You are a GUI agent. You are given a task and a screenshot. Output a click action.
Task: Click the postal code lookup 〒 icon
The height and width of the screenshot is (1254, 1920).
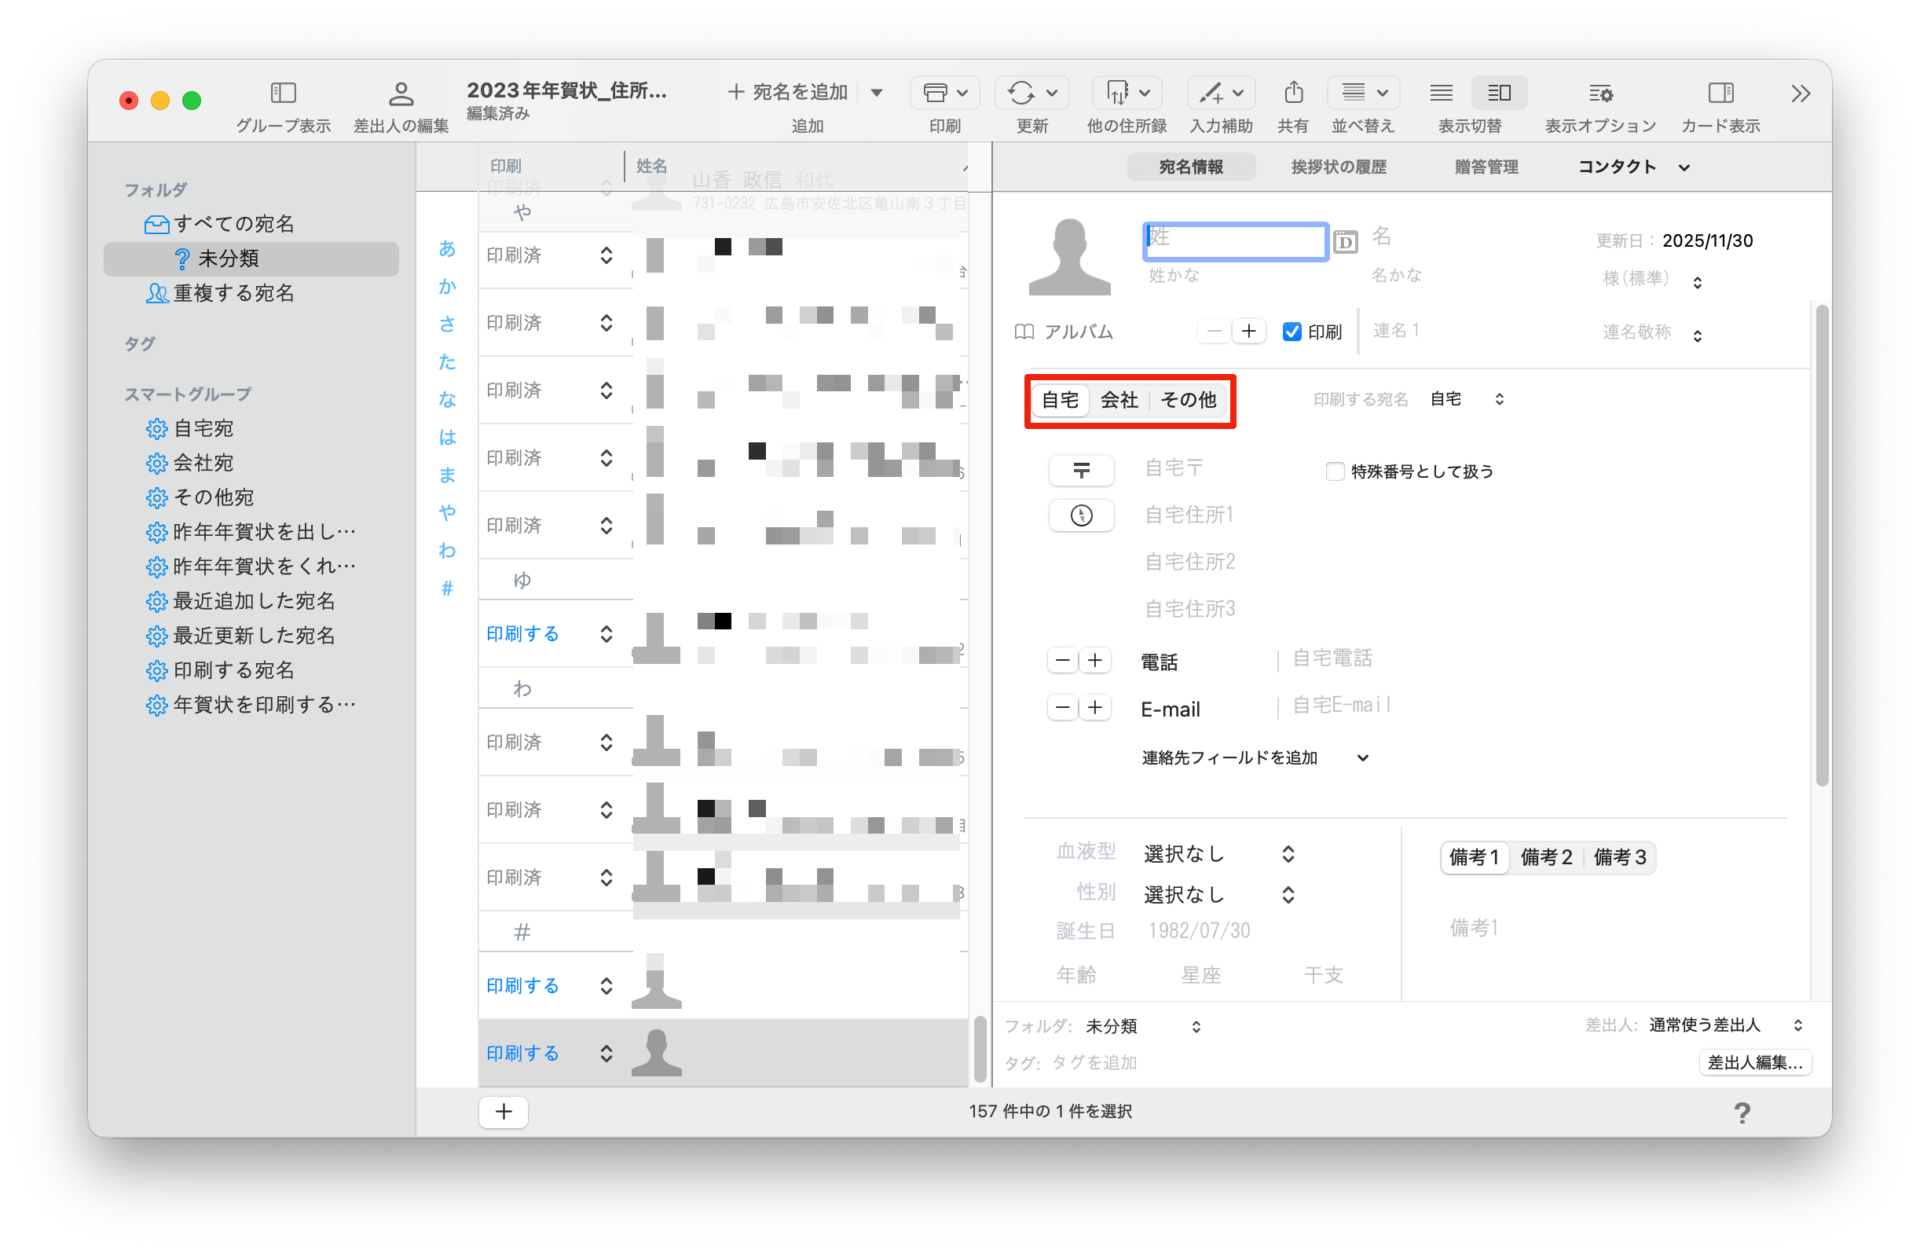coord(1081,470)
